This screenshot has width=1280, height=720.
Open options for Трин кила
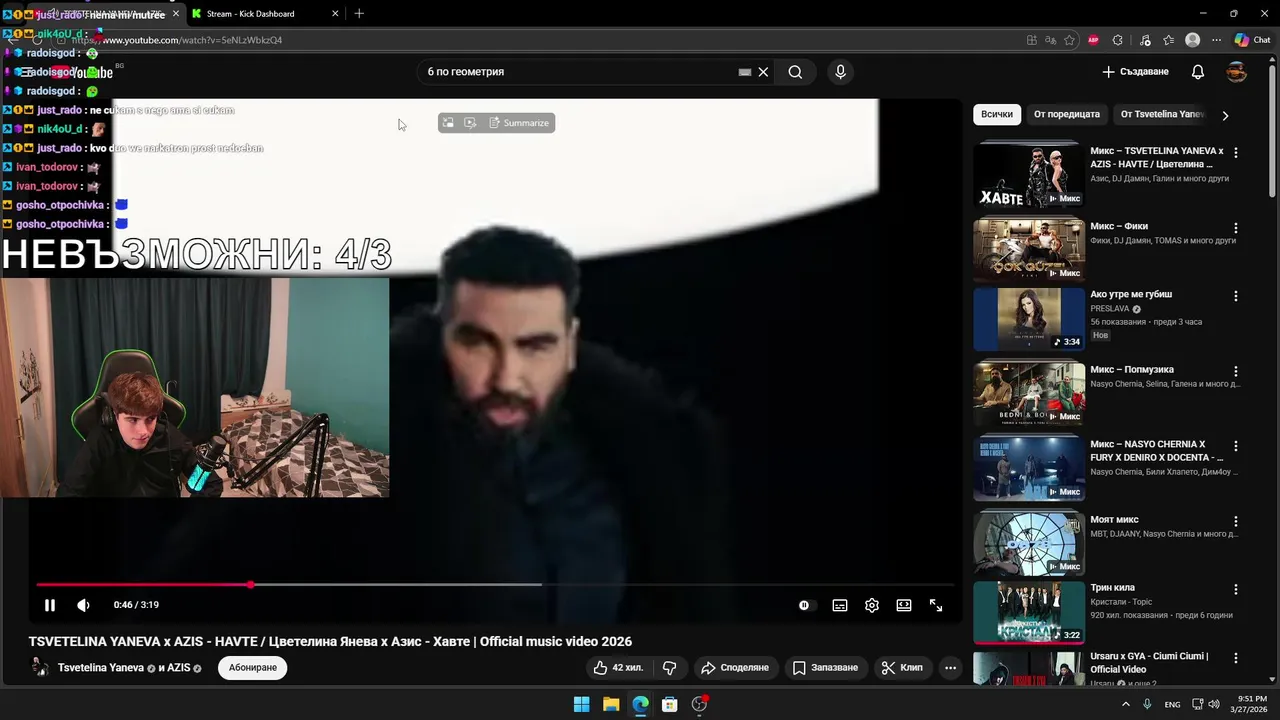click(x=1236, y=589)
